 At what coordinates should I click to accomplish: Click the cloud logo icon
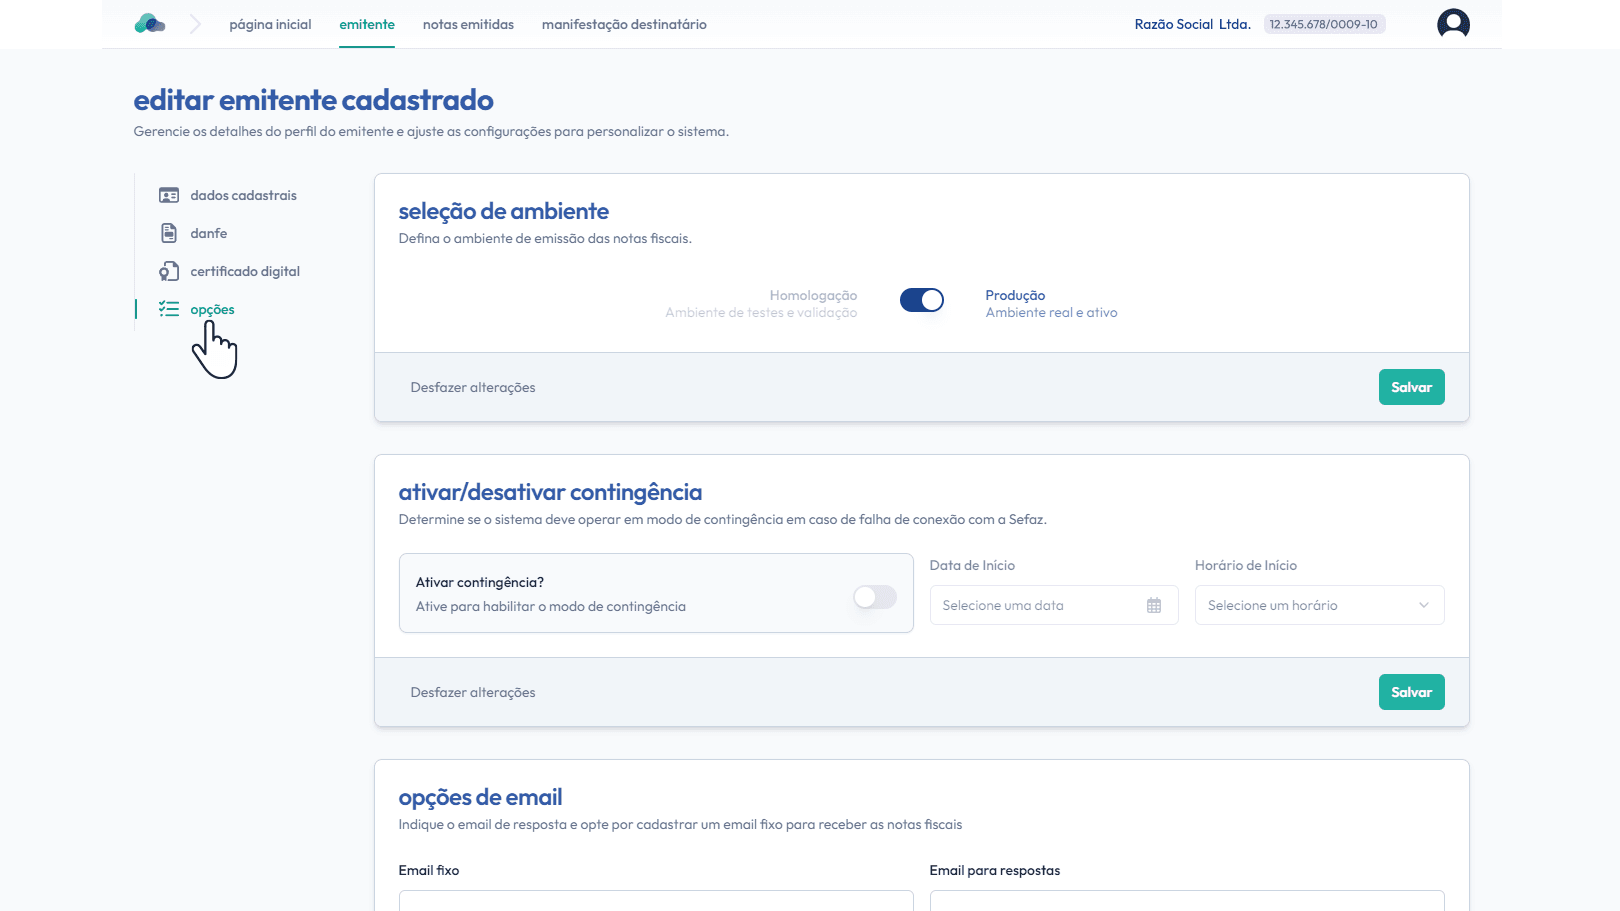pyautogui.click(x=150, y=24)
